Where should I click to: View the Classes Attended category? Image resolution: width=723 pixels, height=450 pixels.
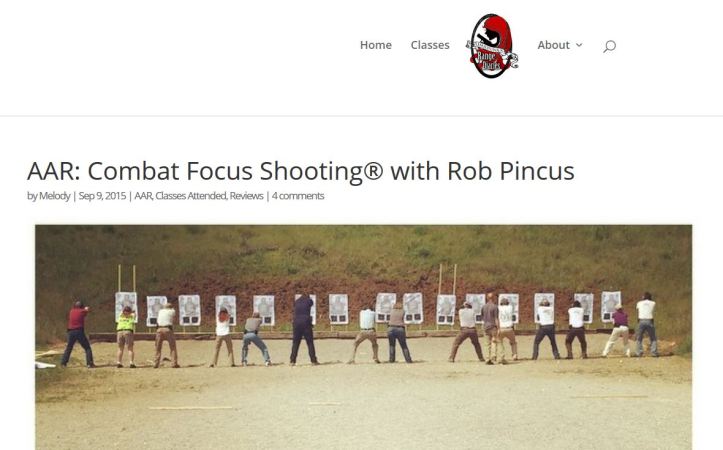point(190,196)
